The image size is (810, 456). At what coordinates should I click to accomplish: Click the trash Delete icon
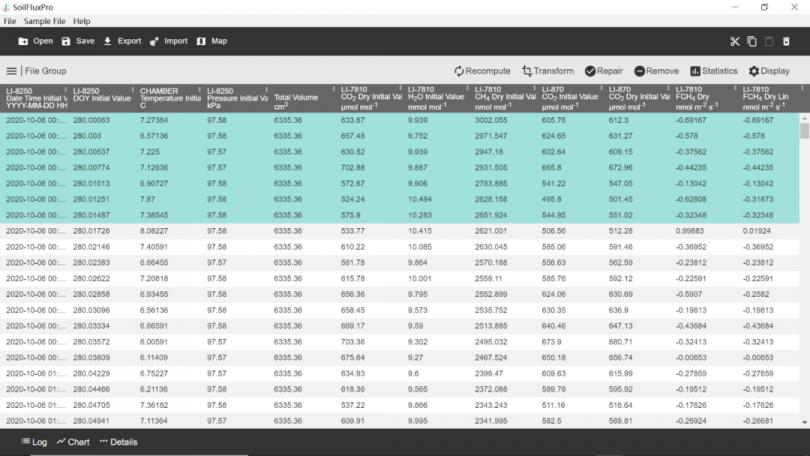[x=786, y=42]
